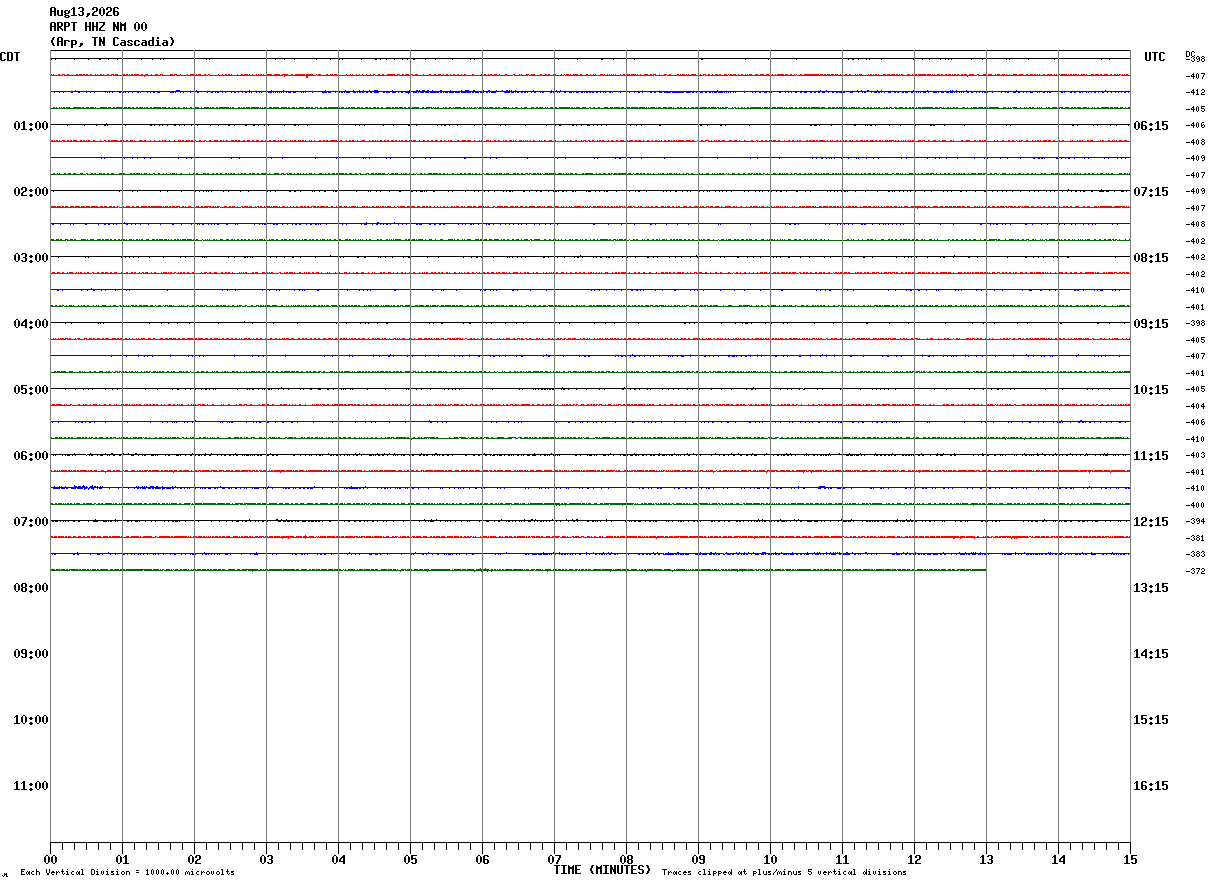Click the -372 DC offset value
Image resolution: width=1210 pixels, height=886 pixels.
pos(1195,570)
